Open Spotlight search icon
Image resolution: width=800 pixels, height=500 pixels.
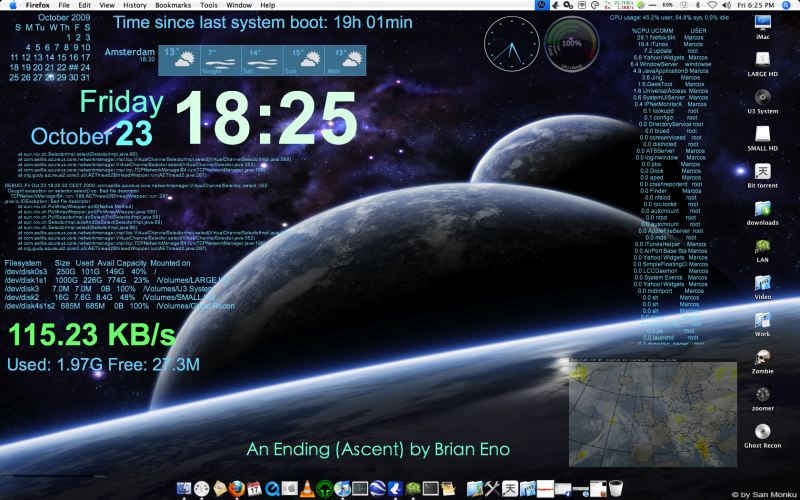pyautogui.click(x=786, y=5)
